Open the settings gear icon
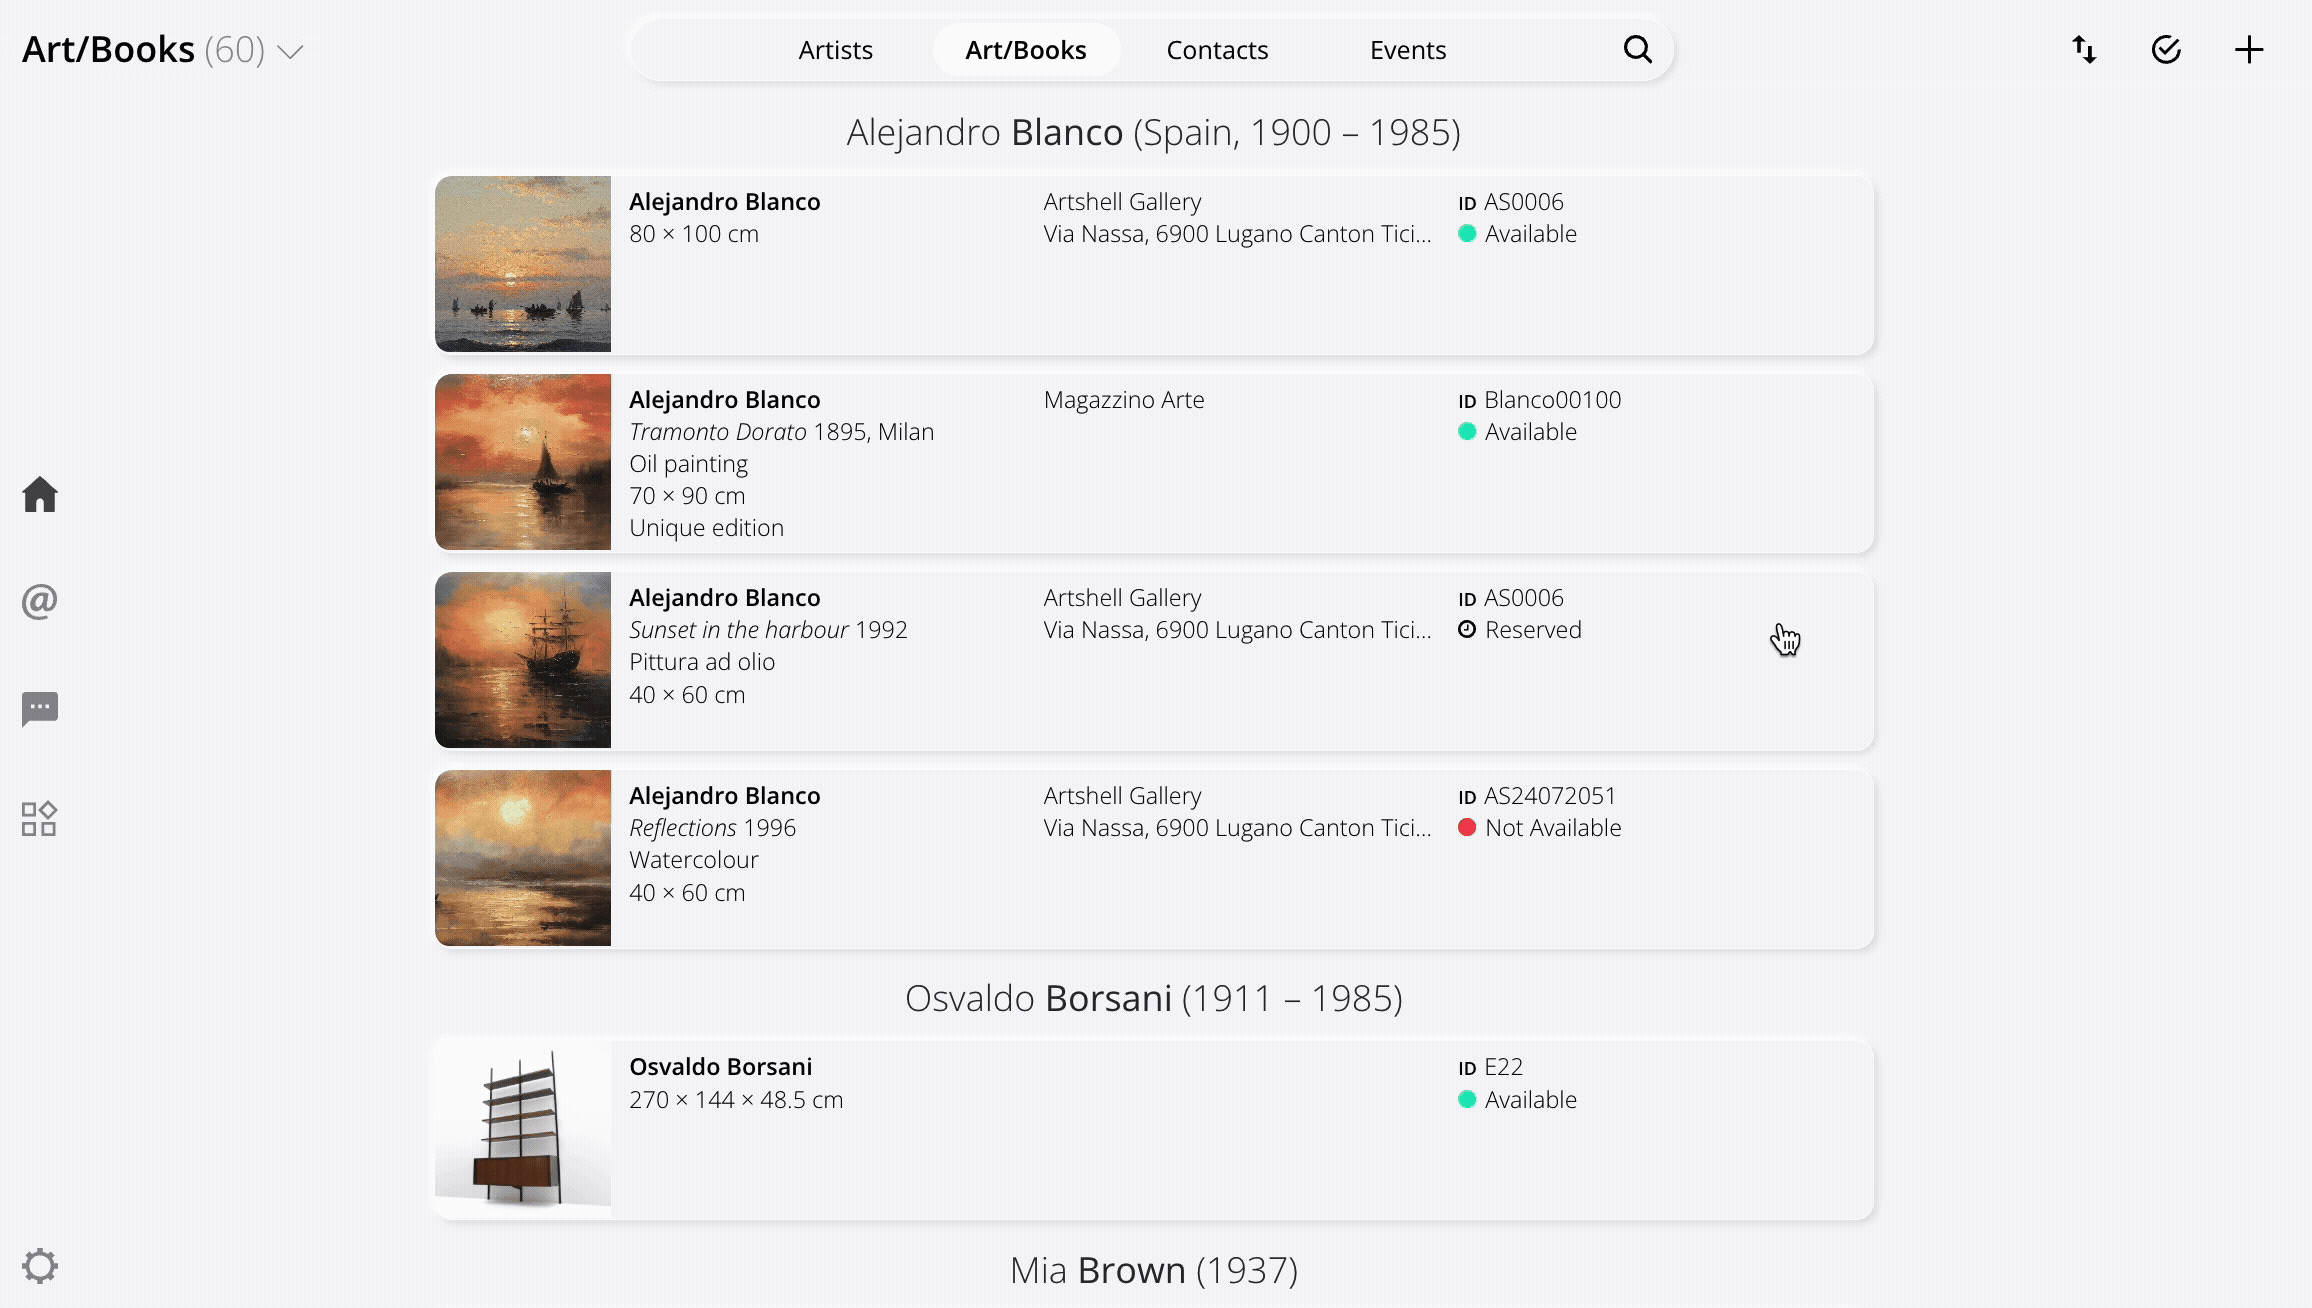This screenshot has height=1308, width=2312. tap(40, 1266)
